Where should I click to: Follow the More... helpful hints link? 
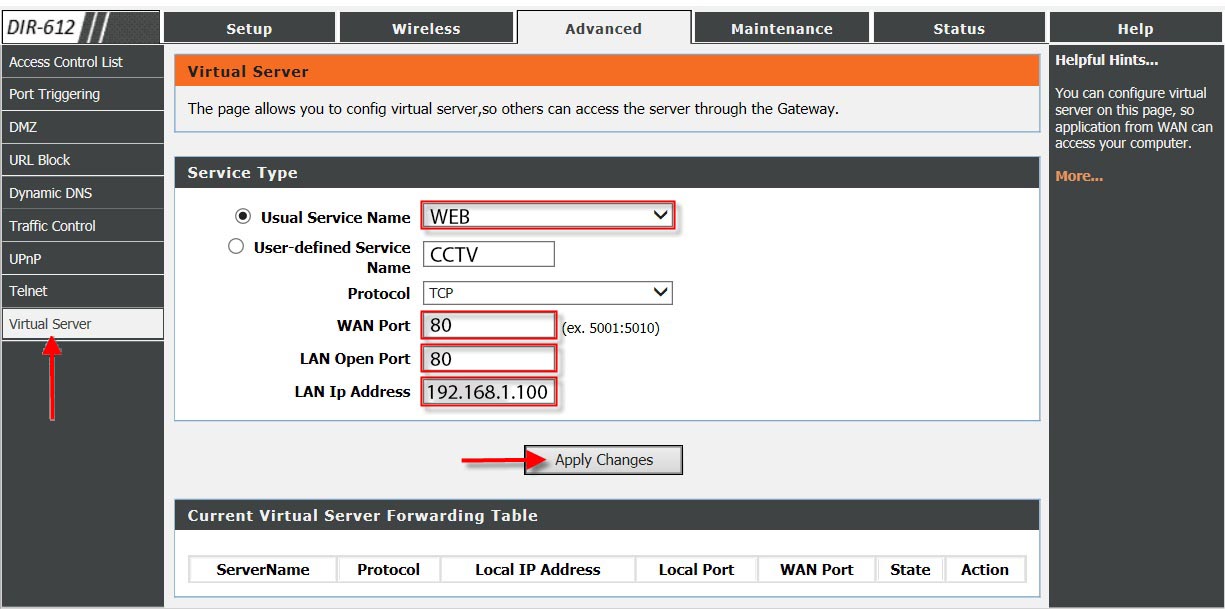(1079, 177)
